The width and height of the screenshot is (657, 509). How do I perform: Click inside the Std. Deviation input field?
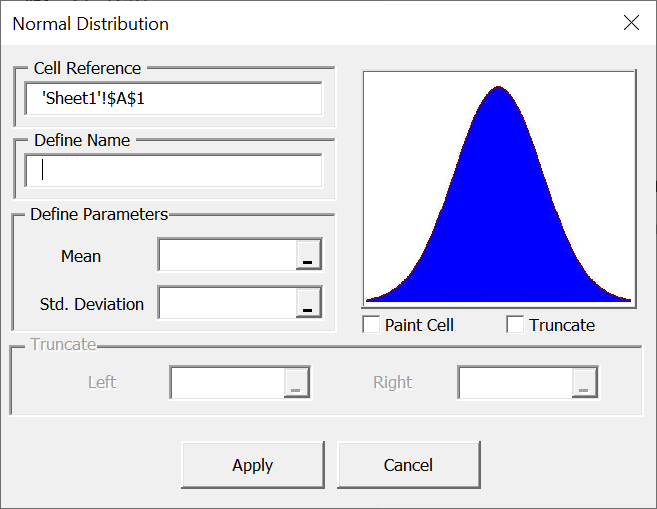click(x=227, y=303)
